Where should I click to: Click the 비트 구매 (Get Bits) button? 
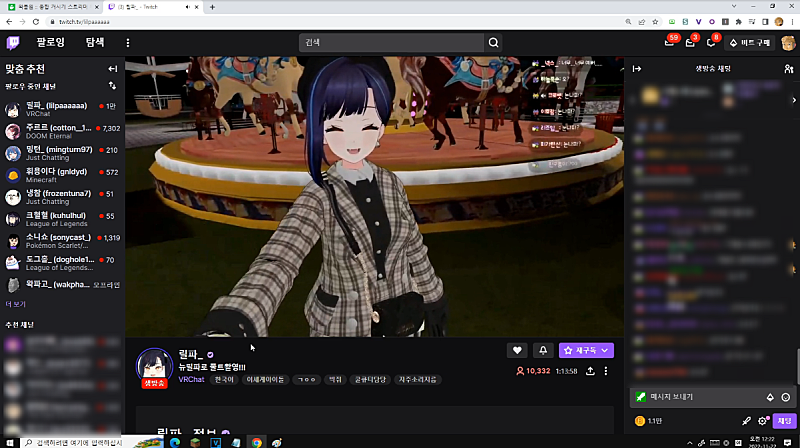[749, 43]
